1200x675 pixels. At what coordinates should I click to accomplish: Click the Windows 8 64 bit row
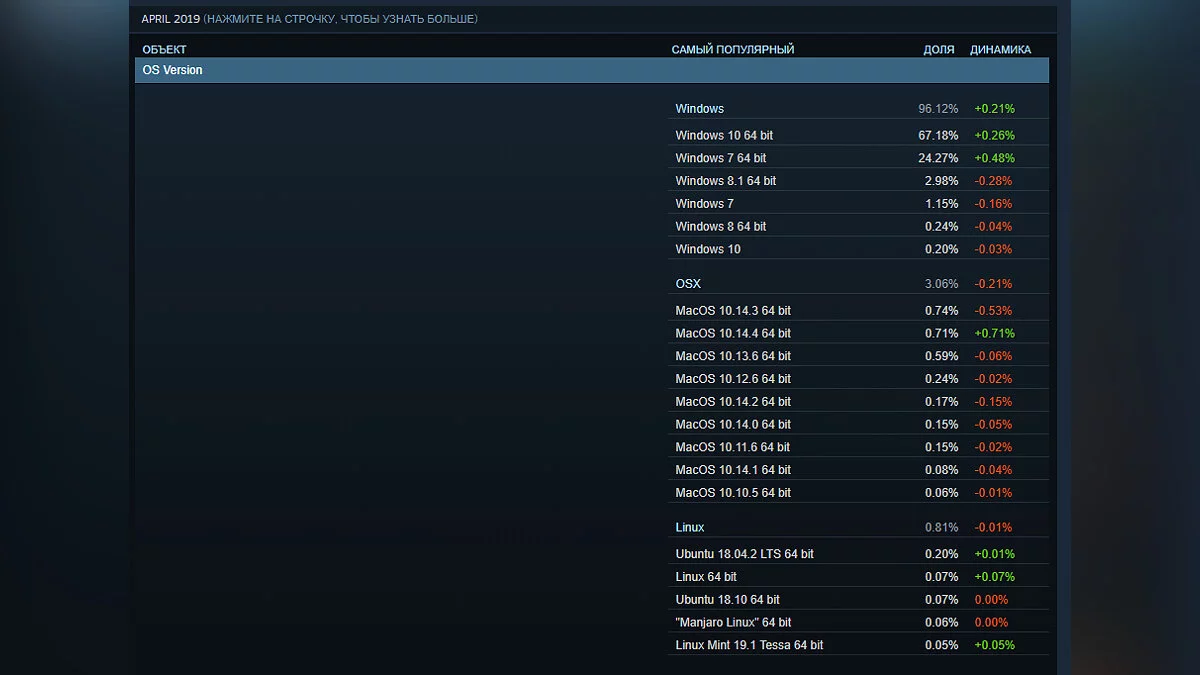point(858,226)
